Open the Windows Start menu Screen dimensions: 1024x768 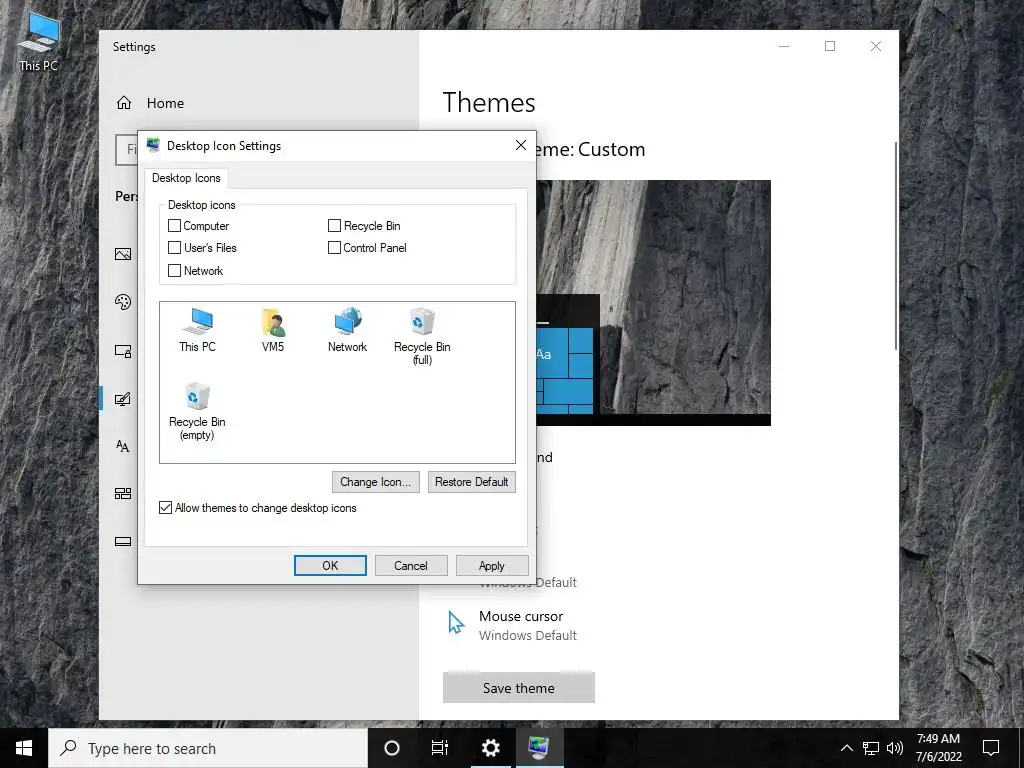coord(24,748)
